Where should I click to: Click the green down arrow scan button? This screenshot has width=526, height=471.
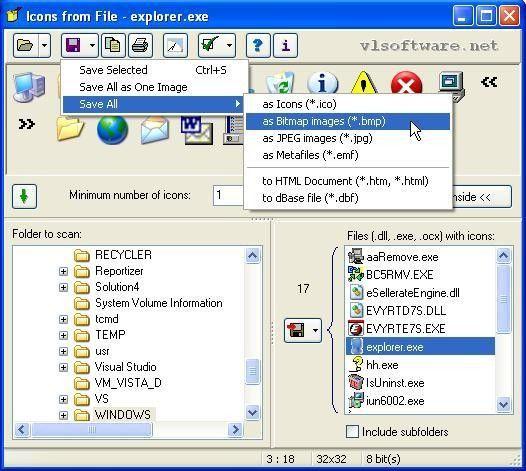(x=24, y=196)
